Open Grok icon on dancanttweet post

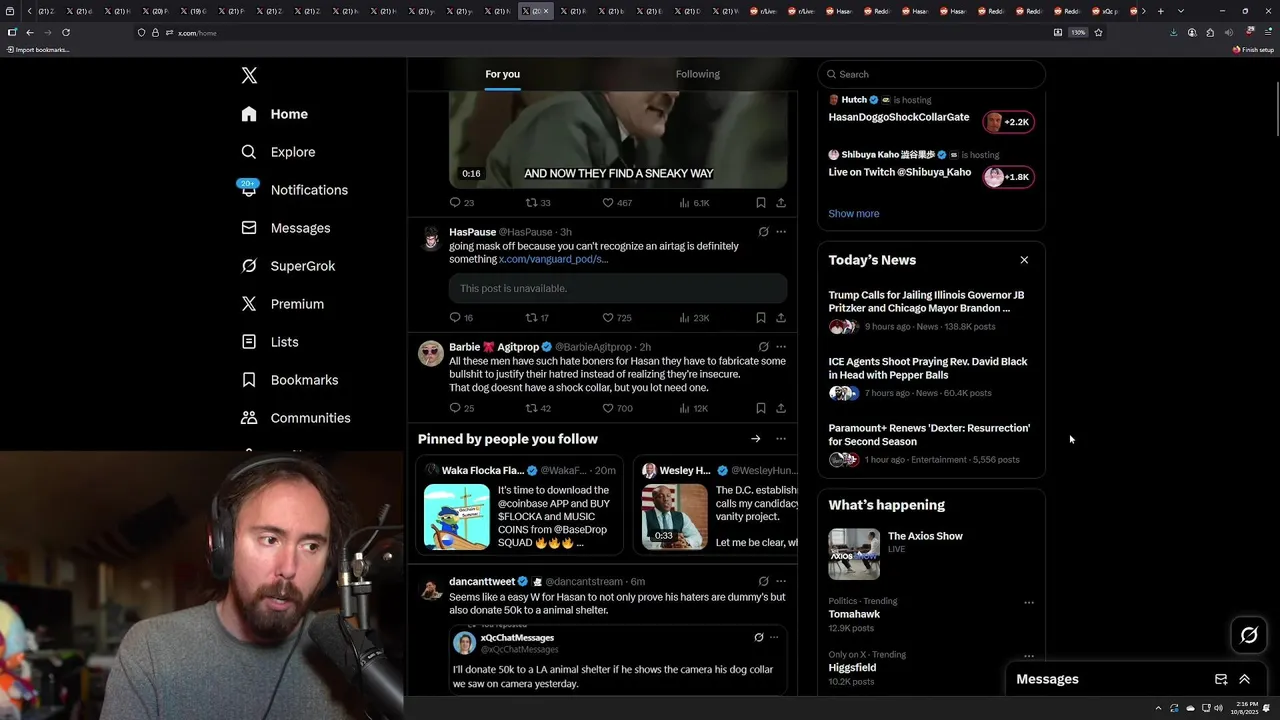763,581
